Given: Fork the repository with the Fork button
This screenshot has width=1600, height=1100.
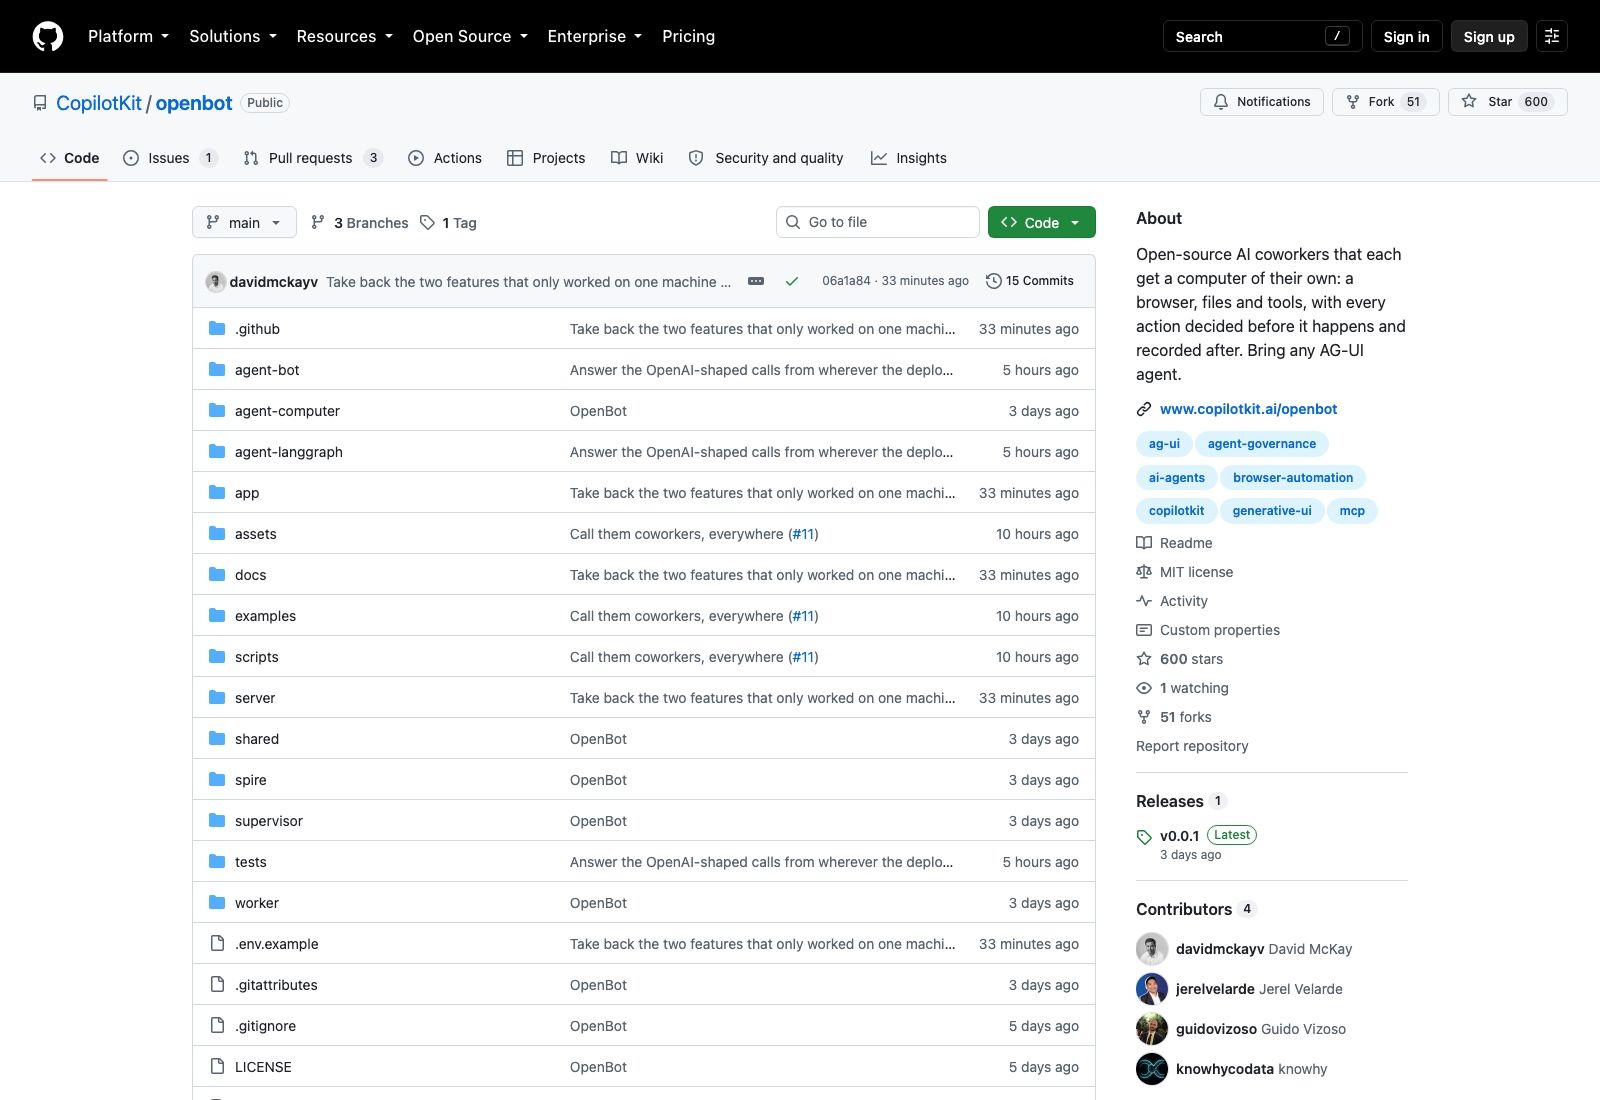Looking at the screenshot, I should pyautogui.click(x=1385, y=102).
